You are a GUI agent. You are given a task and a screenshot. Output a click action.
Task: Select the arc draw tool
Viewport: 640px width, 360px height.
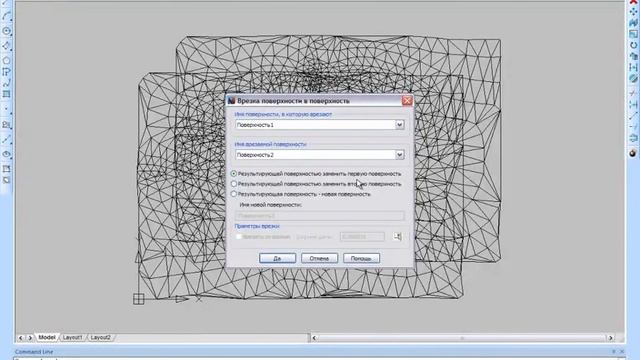[6, 16]
